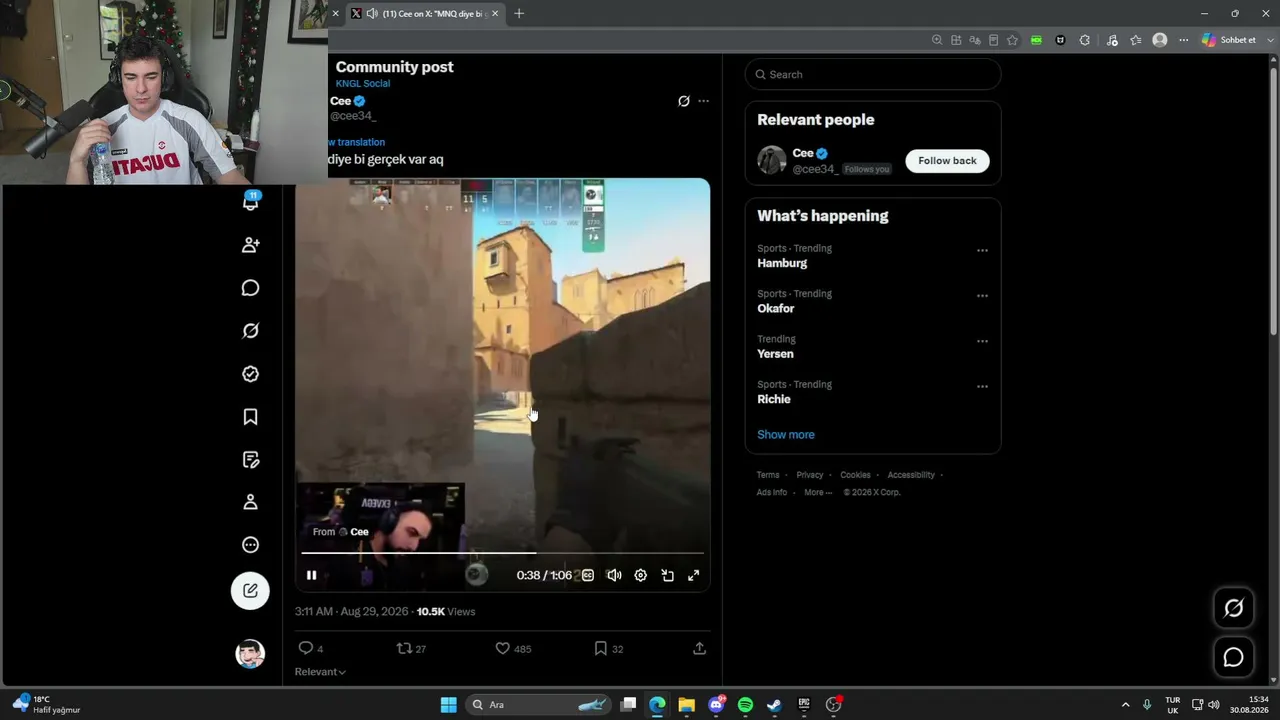Screen dimensions: 1280x720
Task: Open the Okafor trending topic
Action: (776, 308)
